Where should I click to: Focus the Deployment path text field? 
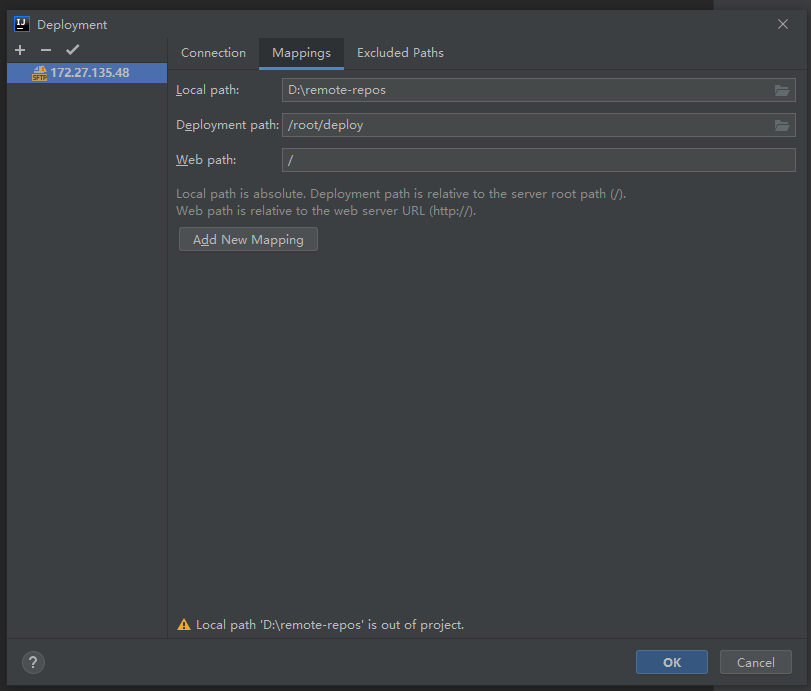(525, 125)
